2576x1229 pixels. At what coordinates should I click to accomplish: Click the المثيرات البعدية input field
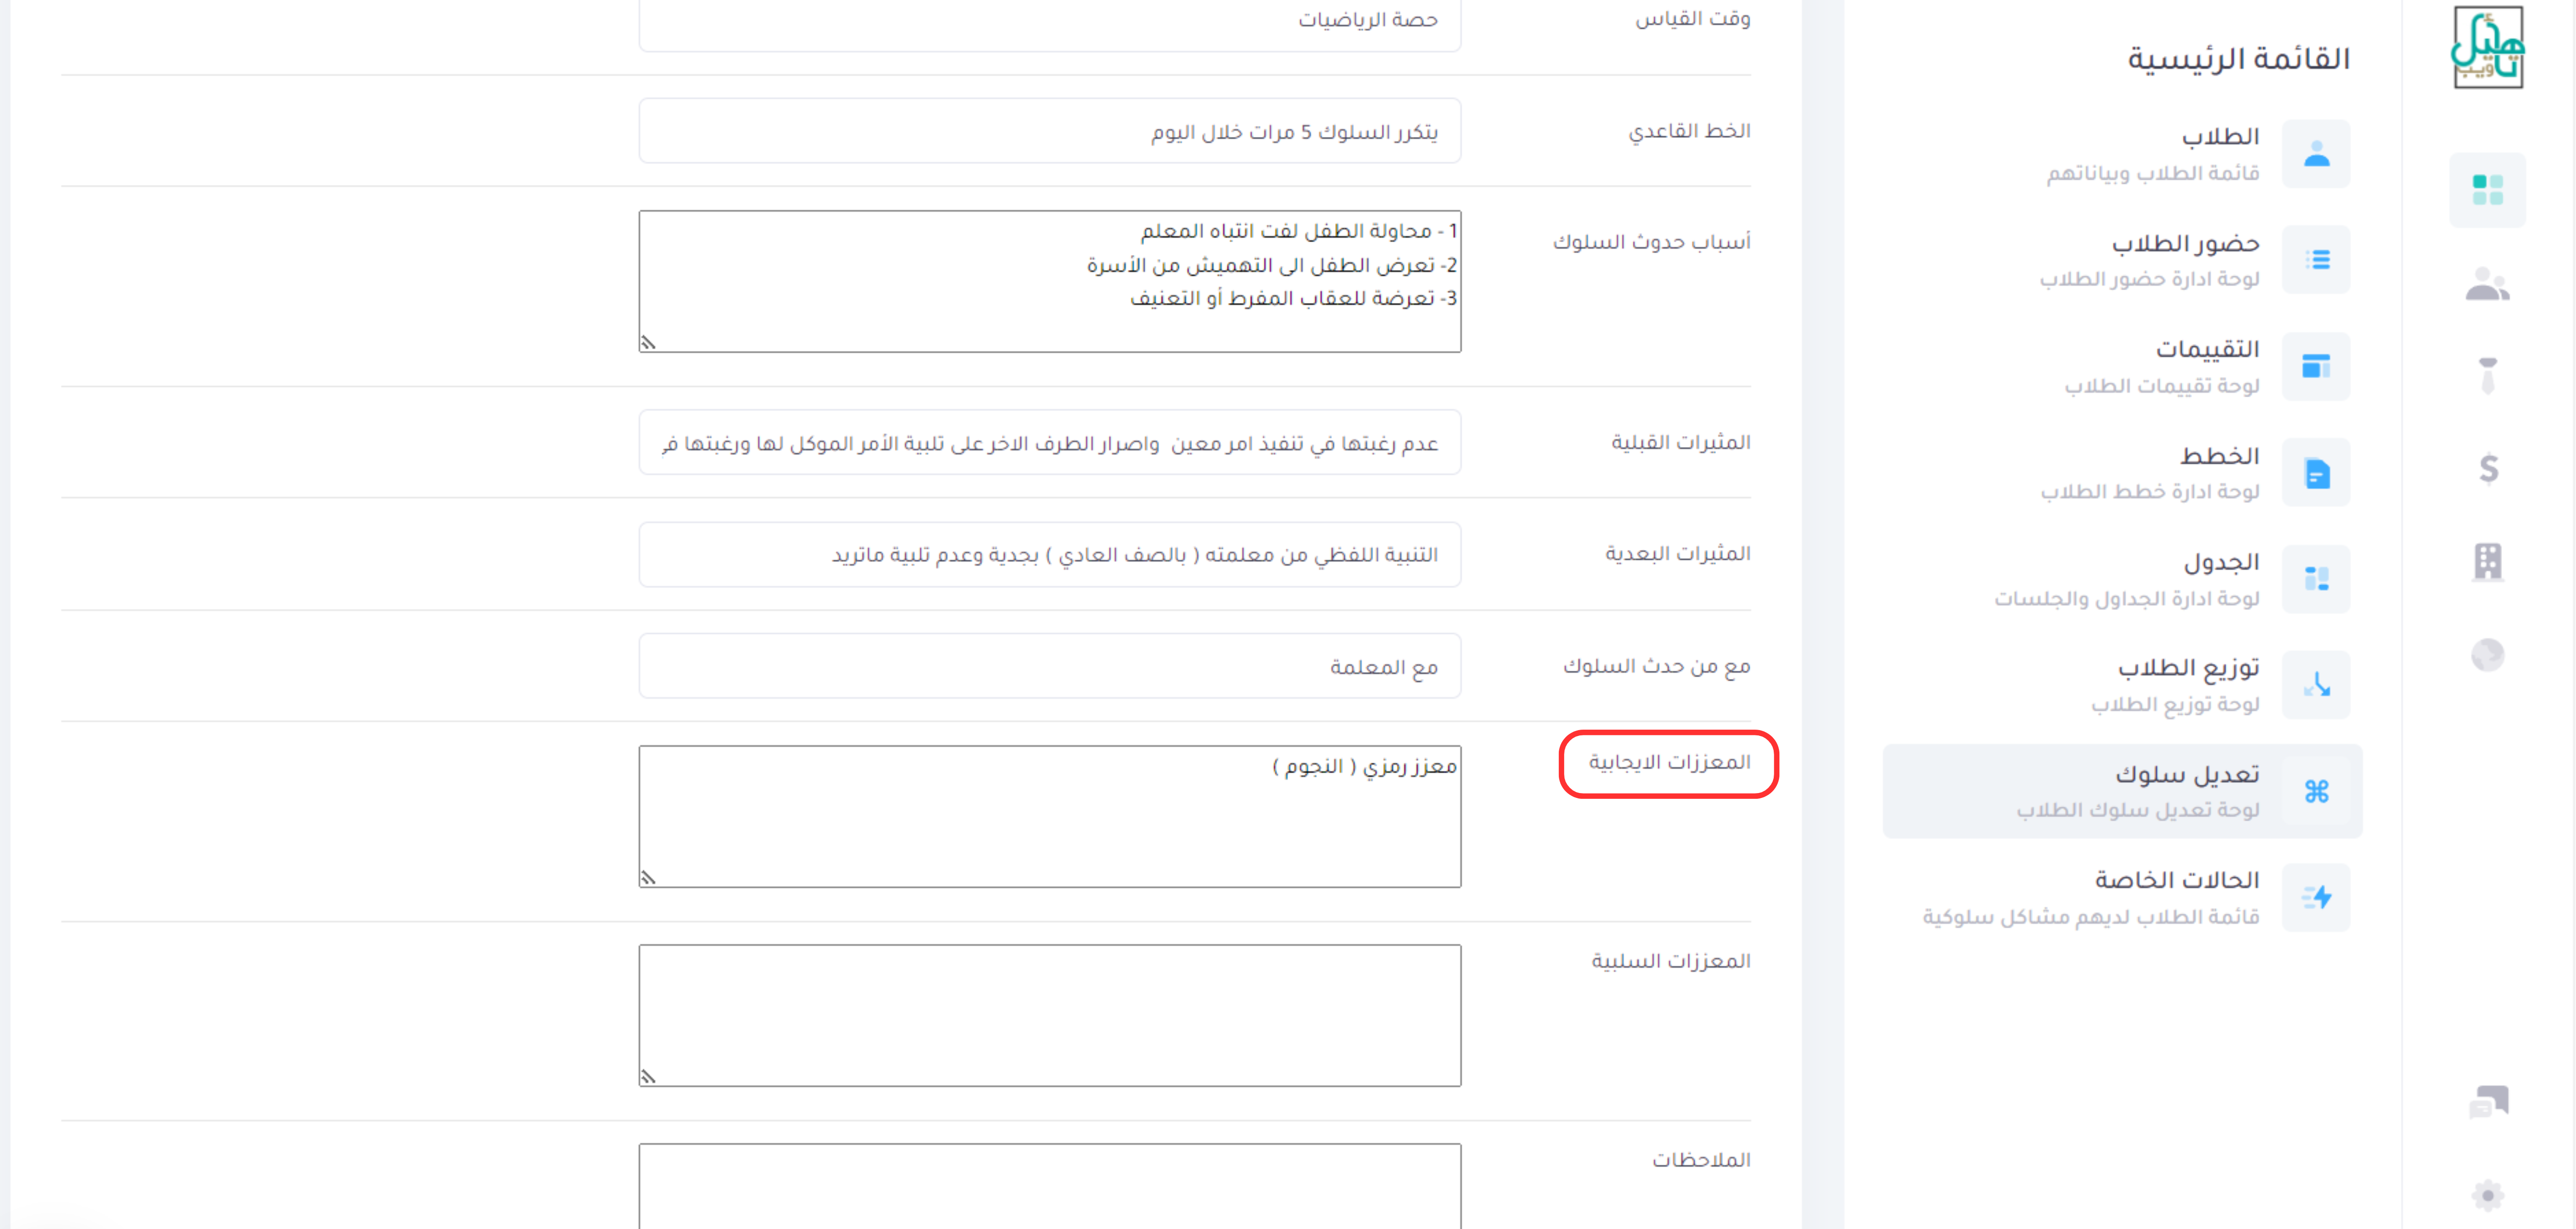point(1050,554)
